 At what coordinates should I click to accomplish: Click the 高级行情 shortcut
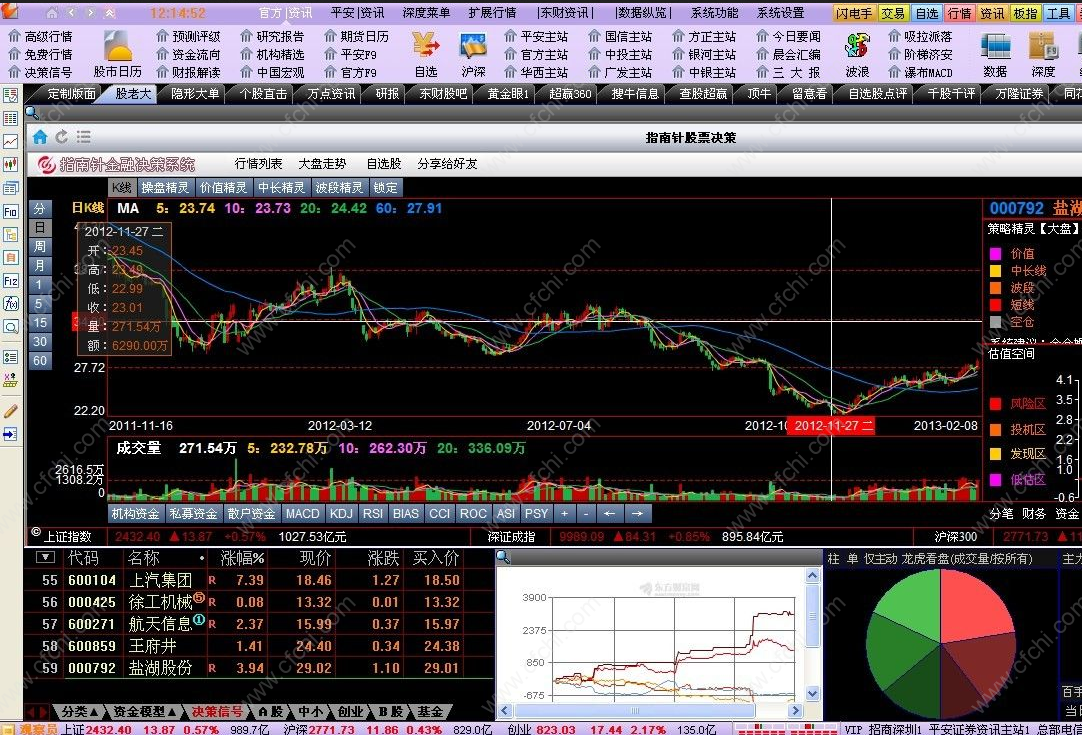pos(40,37)
